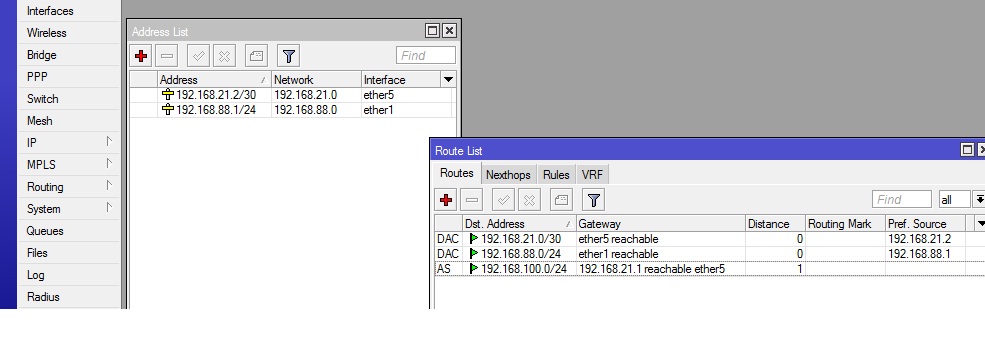The height and width of the screenshot is (360, 985).
Task: Open Interfaces from the sidebar
Action: [x=68, y=11]
